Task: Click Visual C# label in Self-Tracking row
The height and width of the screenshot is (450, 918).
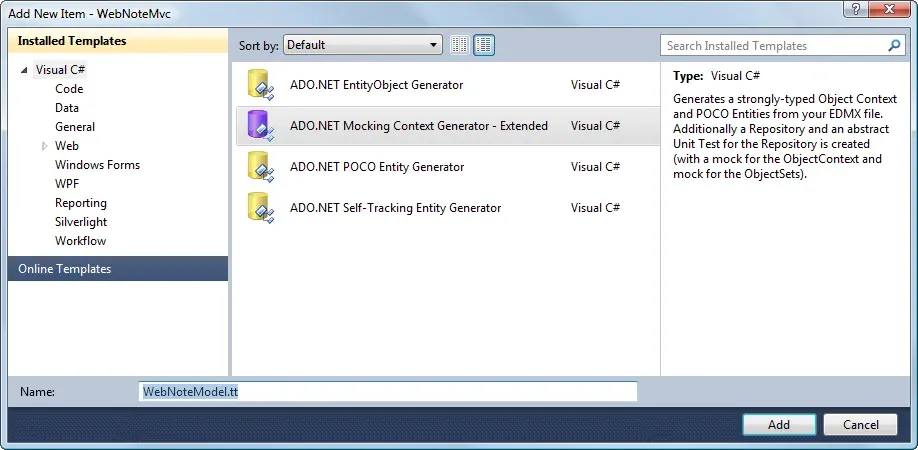Action: (595, 208)
